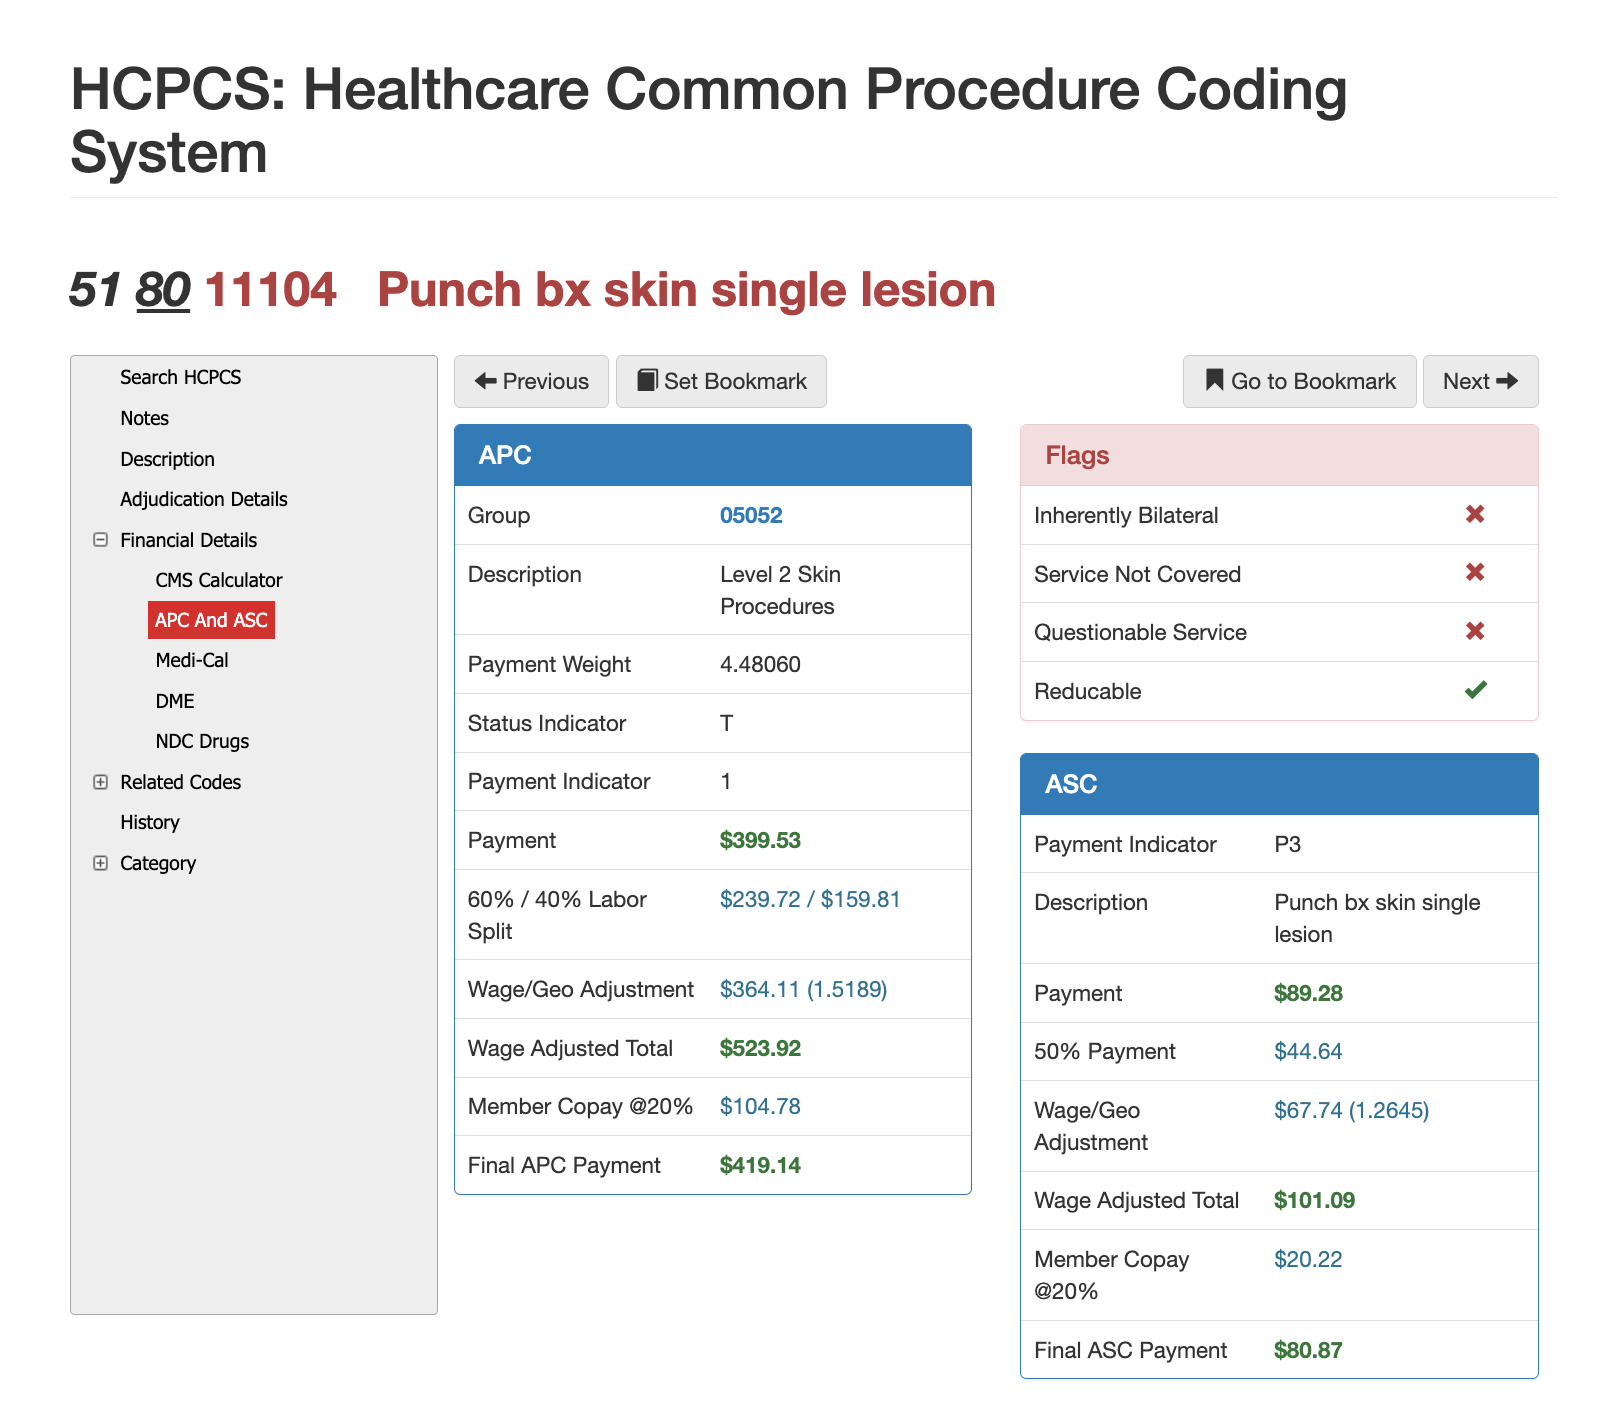1620x1412 pixels.
Task: Toggle the Questionable Service flag
Action: pyautogui.click(x=1475, y=631)
